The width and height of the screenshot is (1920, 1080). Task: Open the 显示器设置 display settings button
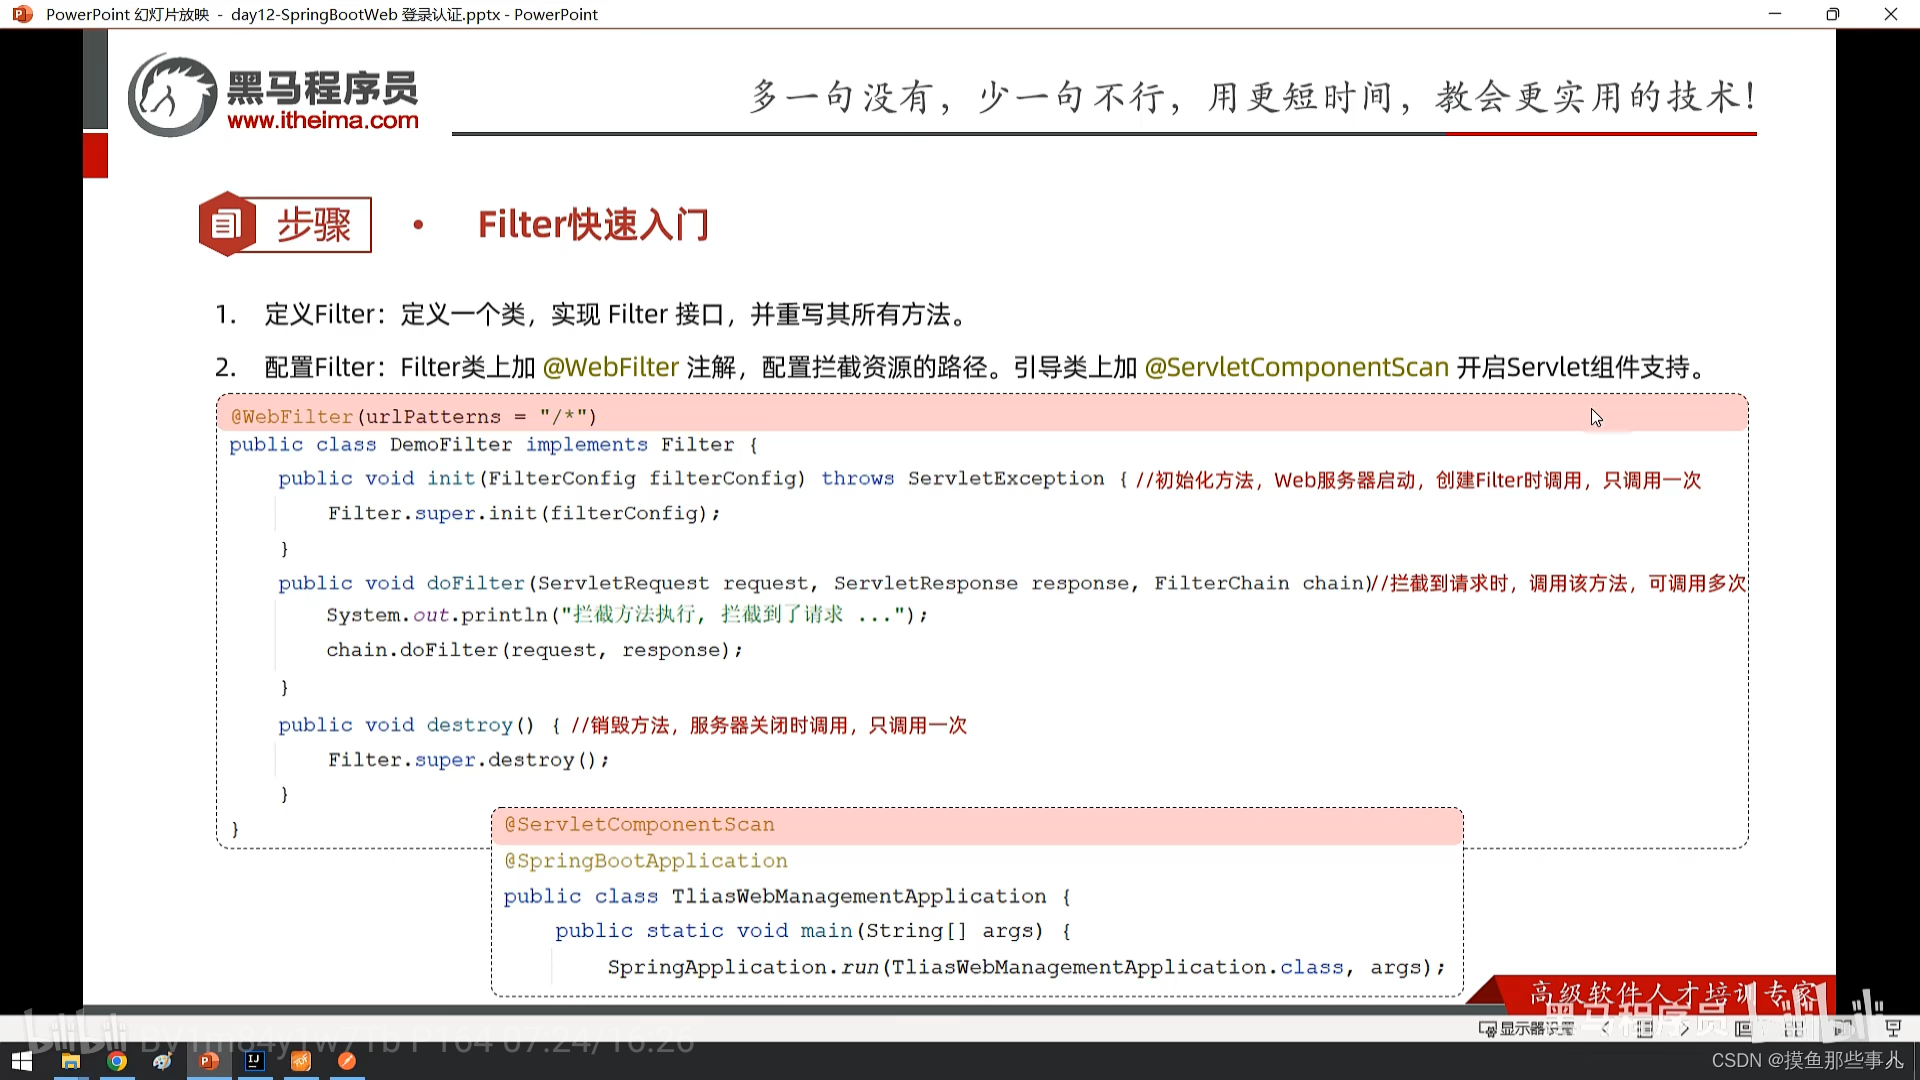click(x=1527, y=1028)
